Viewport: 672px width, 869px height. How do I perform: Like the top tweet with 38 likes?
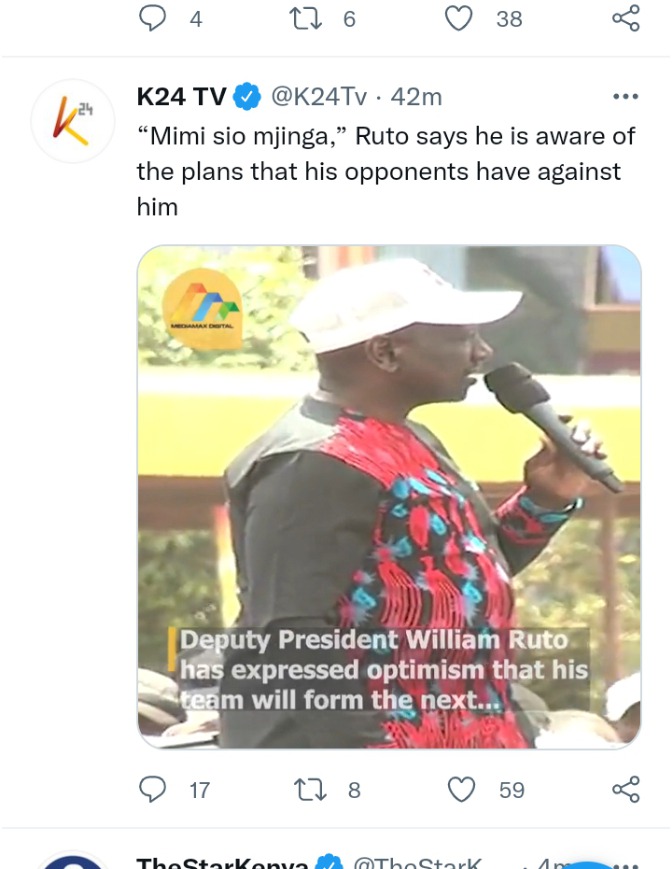point(459,18)
